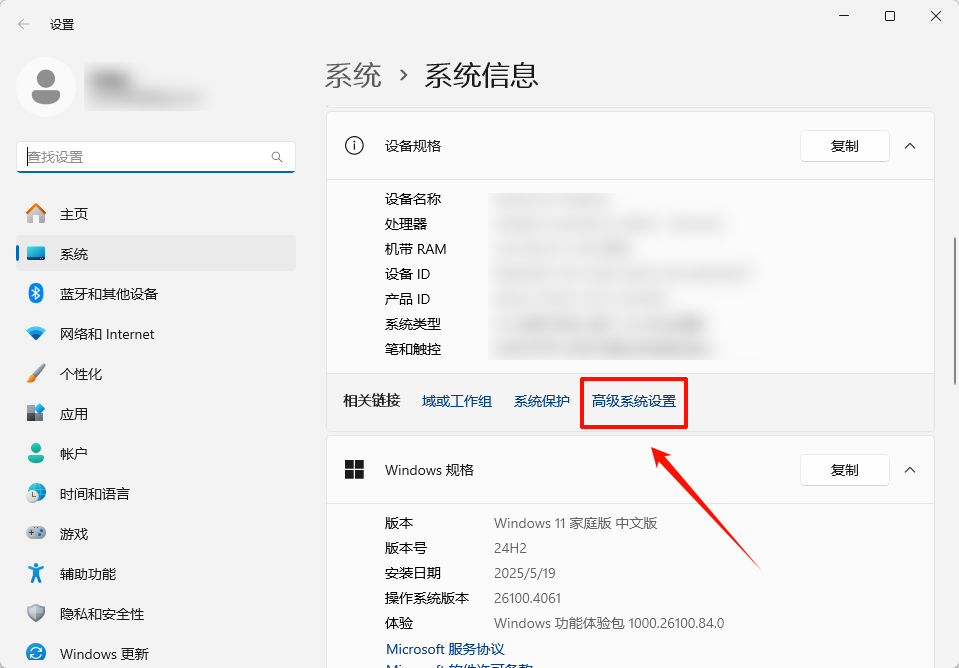This screenshot has height=668, width=959.
Task: Open 高级系统设置 link
Action: click(634, 401)
